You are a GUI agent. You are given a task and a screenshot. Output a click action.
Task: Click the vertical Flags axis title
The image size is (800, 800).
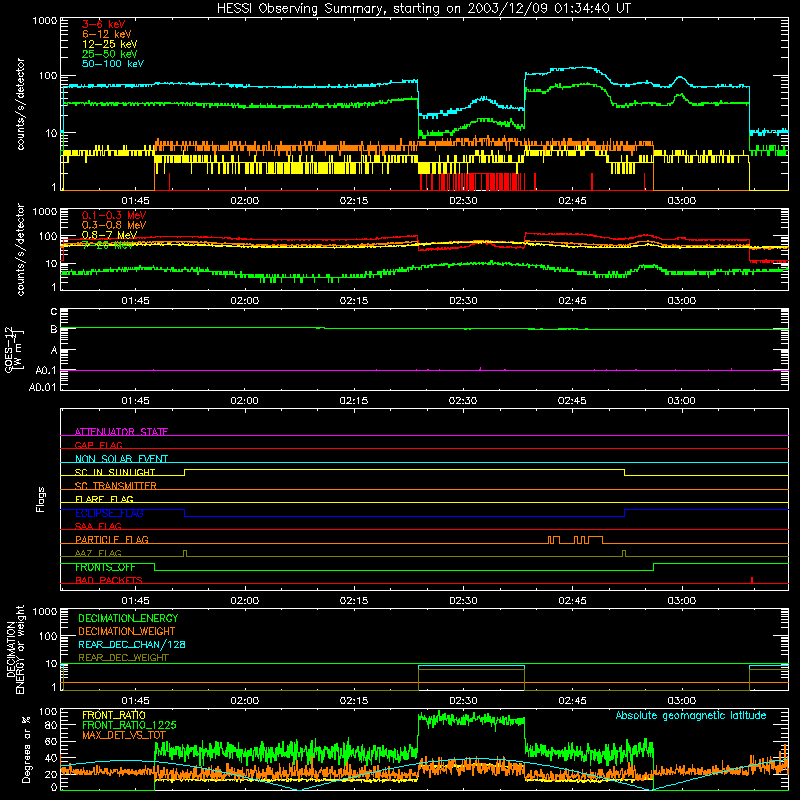point(41,499)
